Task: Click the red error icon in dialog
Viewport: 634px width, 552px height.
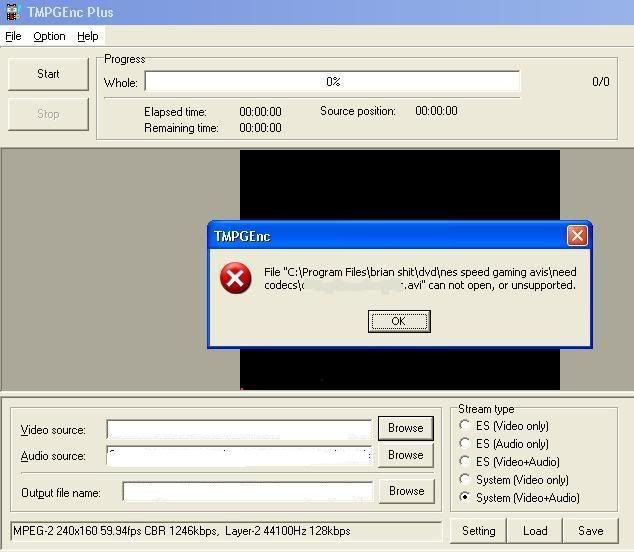Action: click(236, 278)
